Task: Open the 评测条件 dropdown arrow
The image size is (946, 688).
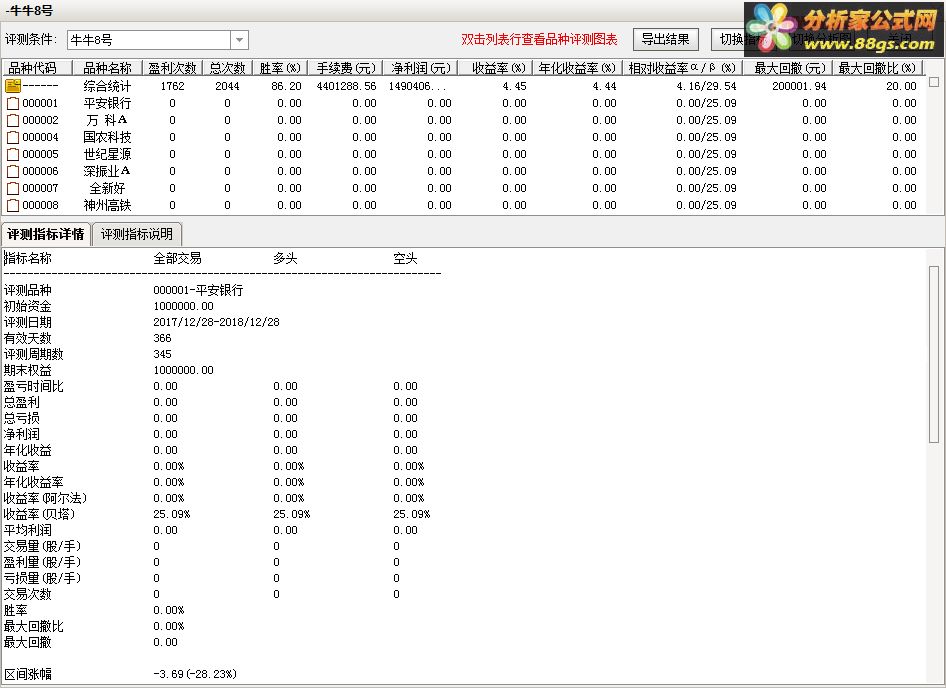Action: pyautogui.click(x=239, y=40)
